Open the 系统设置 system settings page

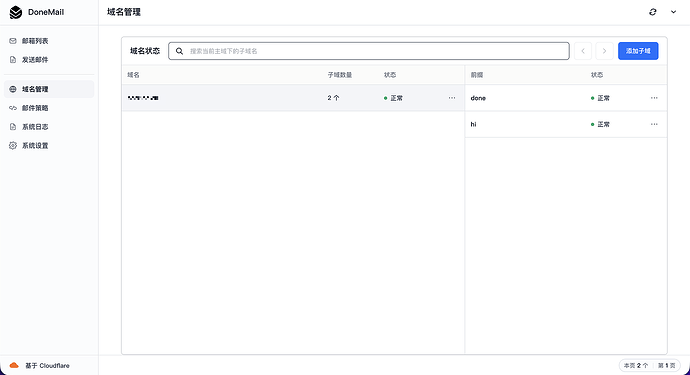click(x=49, y=146)
